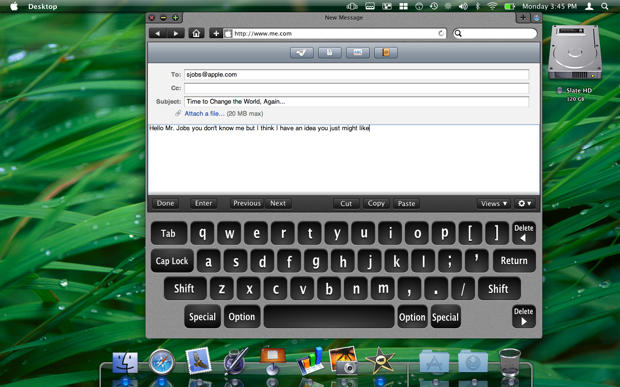Open the Applications folder in the dock
Viewport: 620px width, 387px height.
coord(434,361)
